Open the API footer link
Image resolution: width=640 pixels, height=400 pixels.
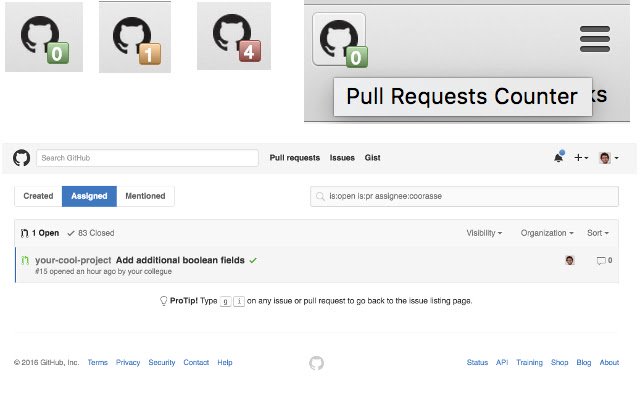502,362
